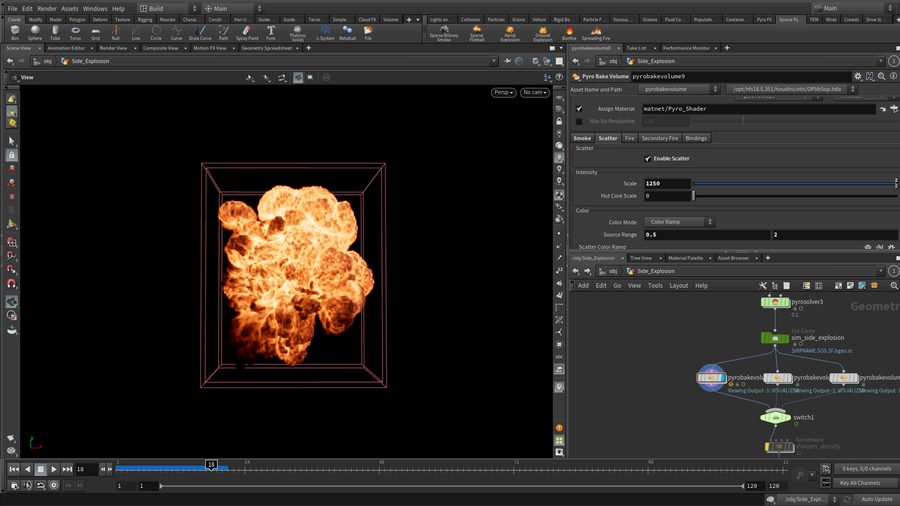Click the Aerial Explosion shelf tool
Viewport: 900px width, 506px height.
pos(510,33)
